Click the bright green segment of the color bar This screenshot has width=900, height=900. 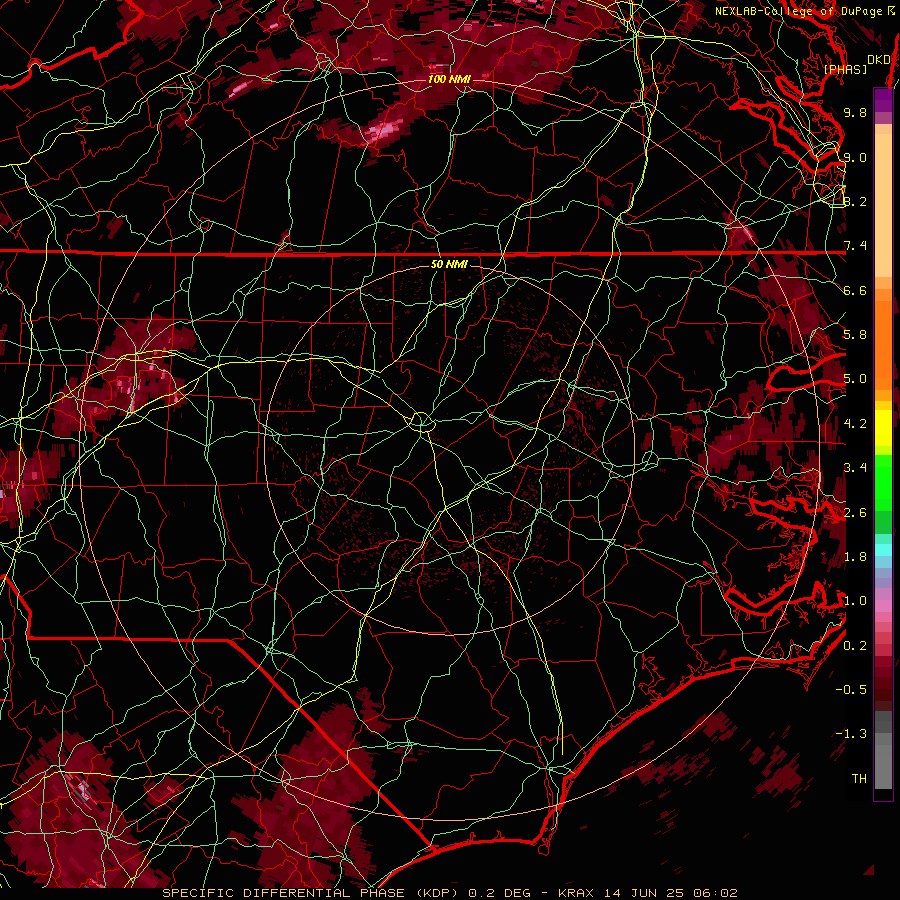point(883,482)
